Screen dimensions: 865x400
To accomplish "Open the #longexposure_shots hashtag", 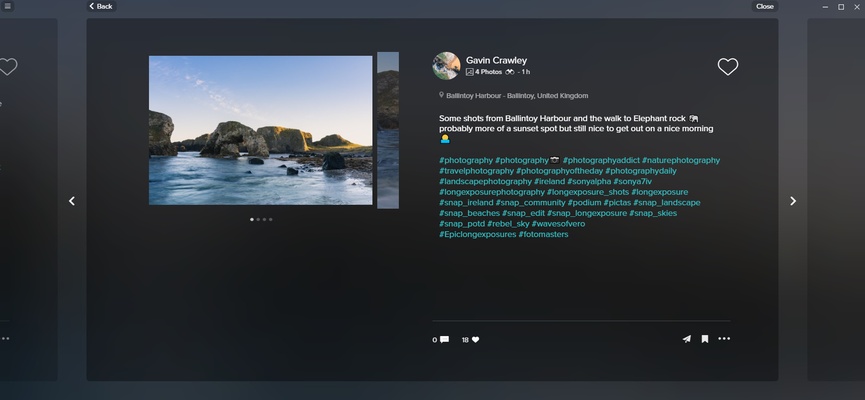I will pos(588,192).
